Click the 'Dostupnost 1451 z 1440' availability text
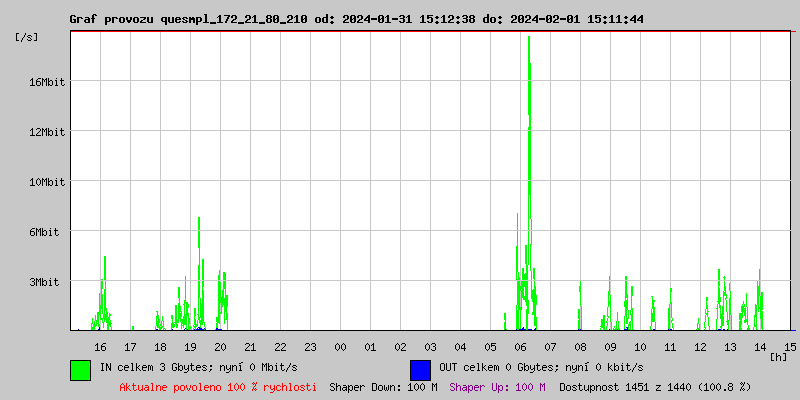Viewport: 800px width, 400px height. click(x=655, y=386)
